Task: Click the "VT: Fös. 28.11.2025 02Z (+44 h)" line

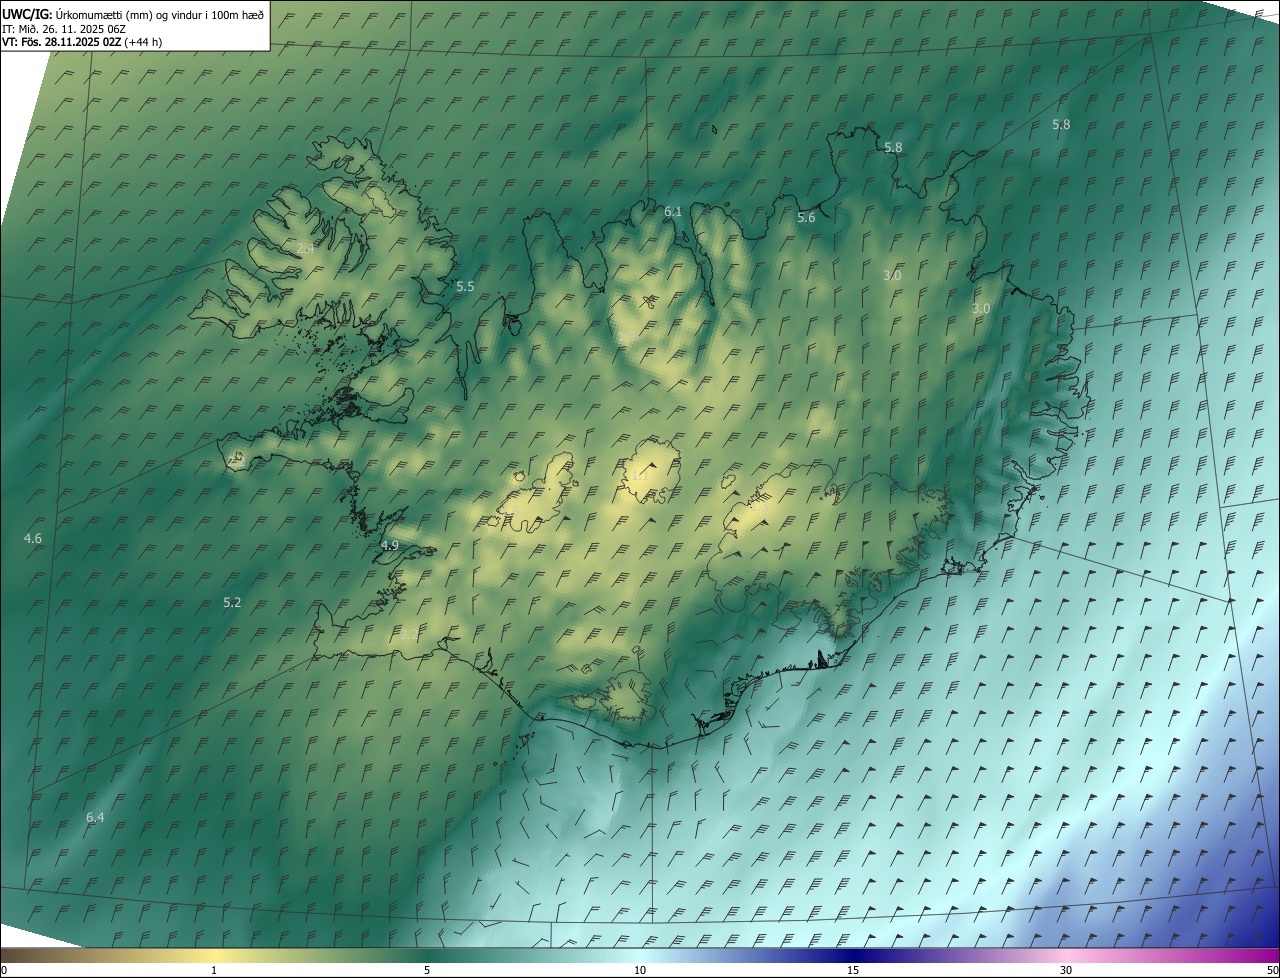Action: pyautogui.click(x=82, y=42)
